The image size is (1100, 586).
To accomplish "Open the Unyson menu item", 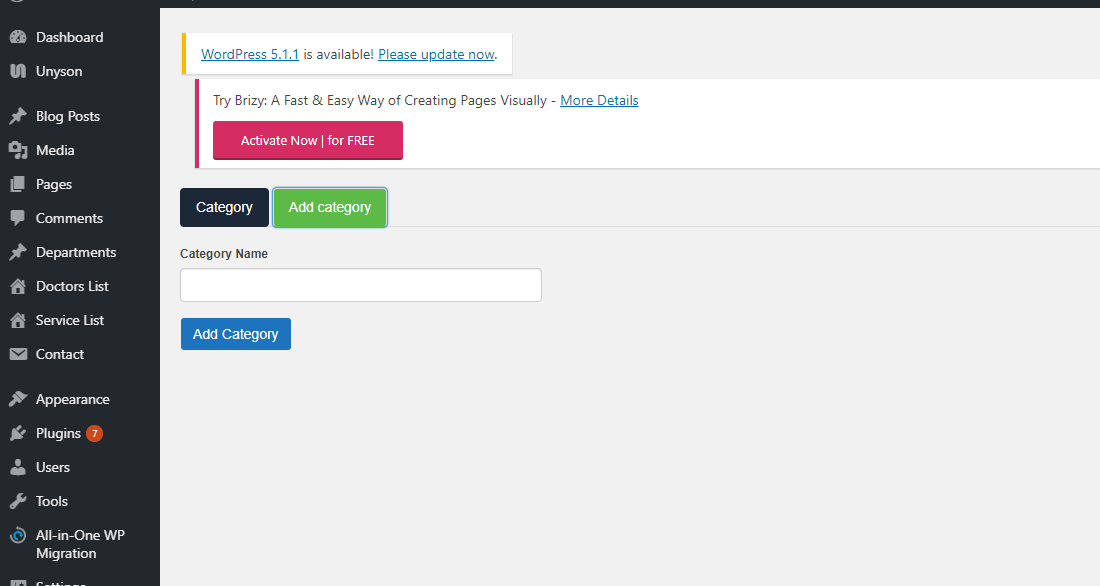I will [x=59, y=72].
